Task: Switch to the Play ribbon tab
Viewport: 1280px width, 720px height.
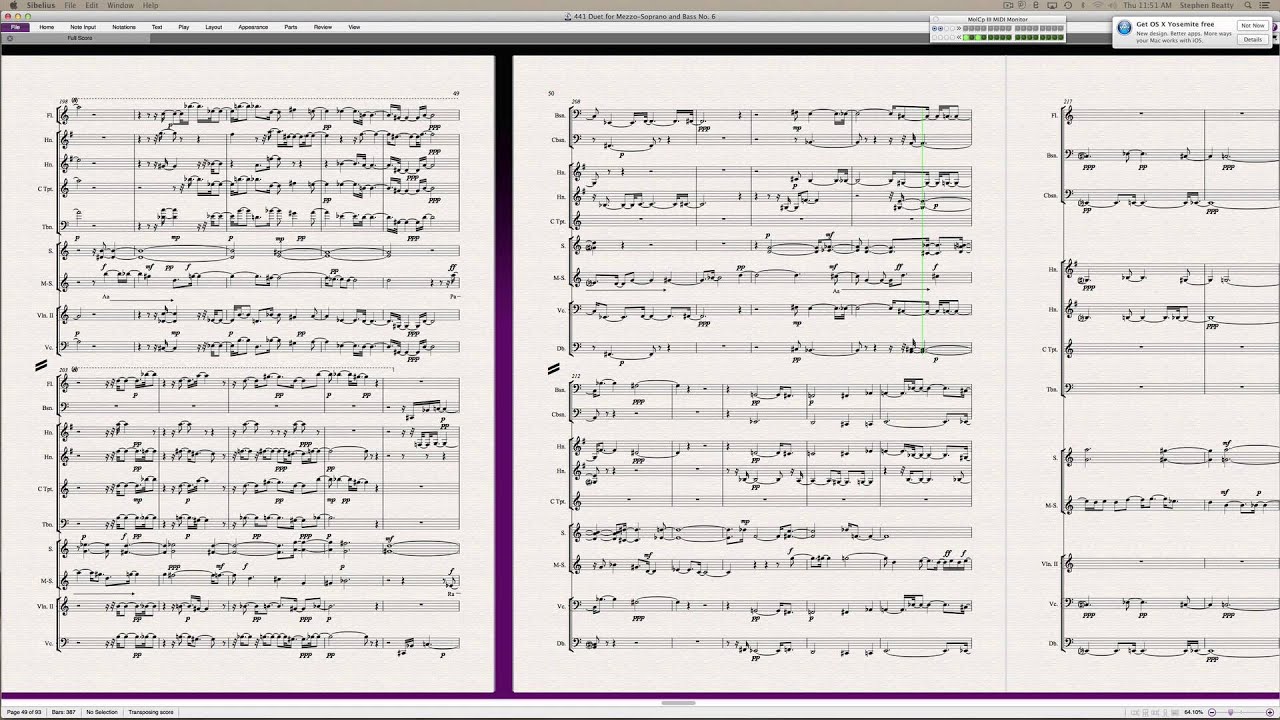Action: point(184,27)
